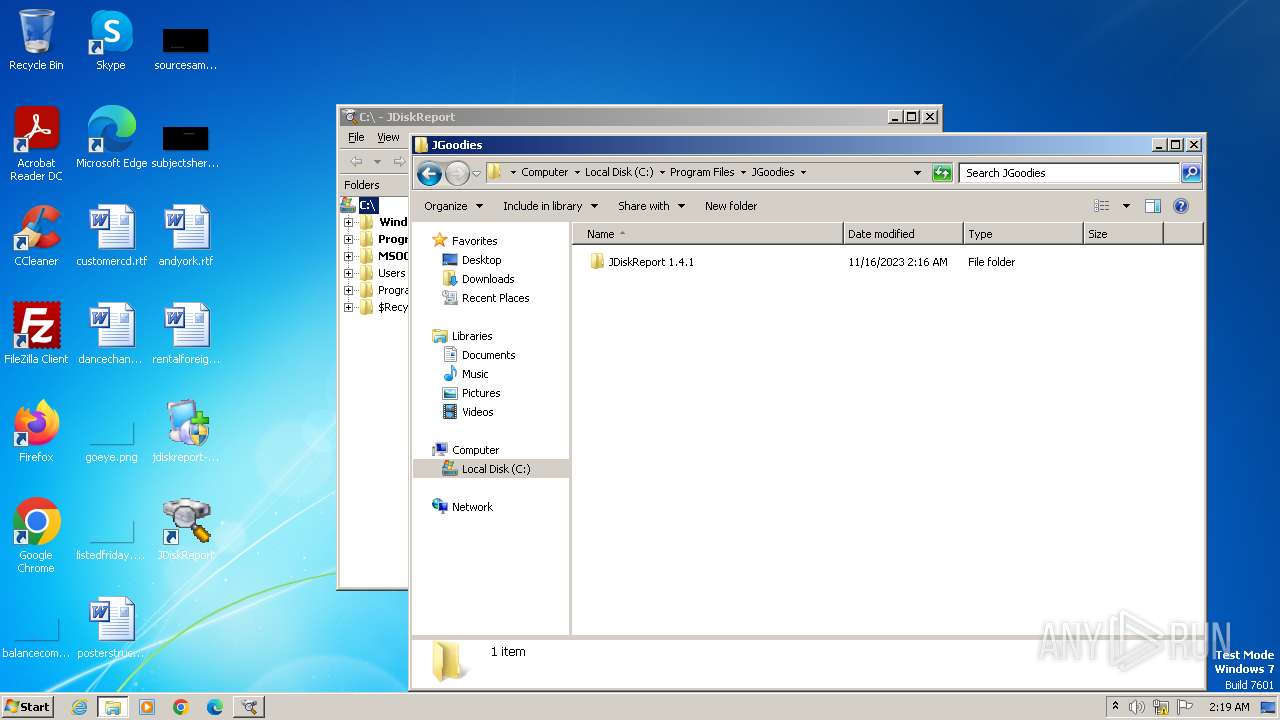Sort by the Type column header
Screen dimensions: 1280x720
tap(1023, 234)
